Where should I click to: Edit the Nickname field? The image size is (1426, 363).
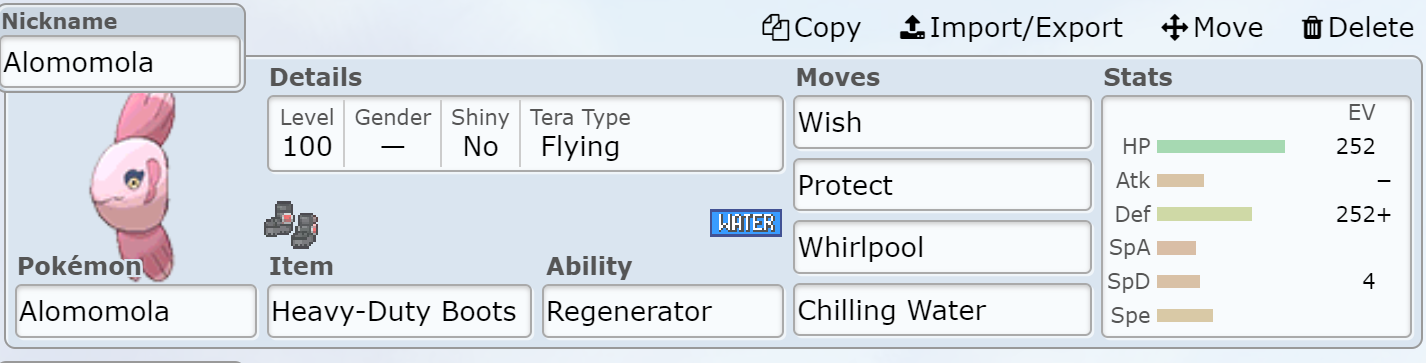point(121,63)
